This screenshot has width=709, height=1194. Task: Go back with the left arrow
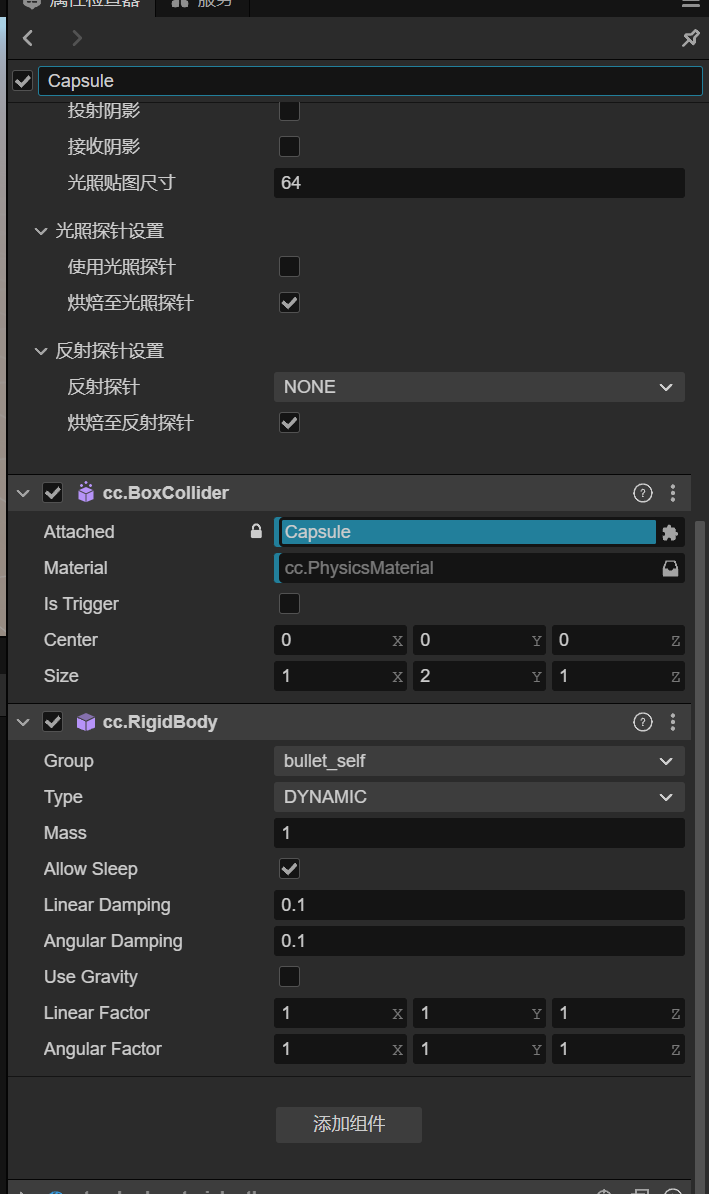[28, 38]
